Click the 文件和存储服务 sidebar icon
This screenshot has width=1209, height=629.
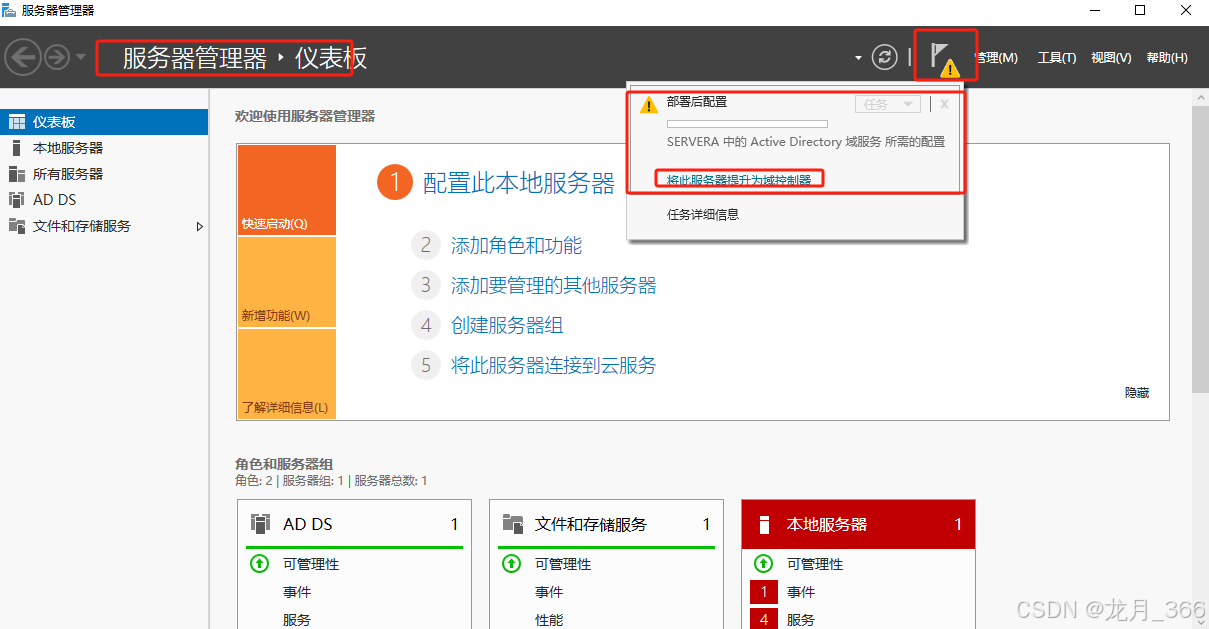coord(16,226)
